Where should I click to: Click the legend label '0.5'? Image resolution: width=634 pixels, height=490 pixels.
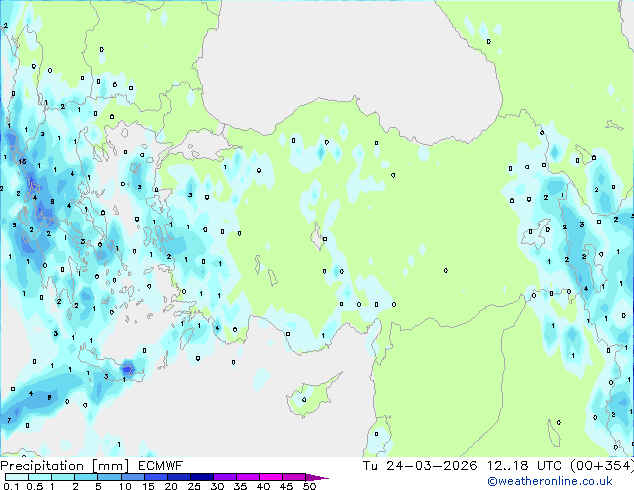click(34, 486)
